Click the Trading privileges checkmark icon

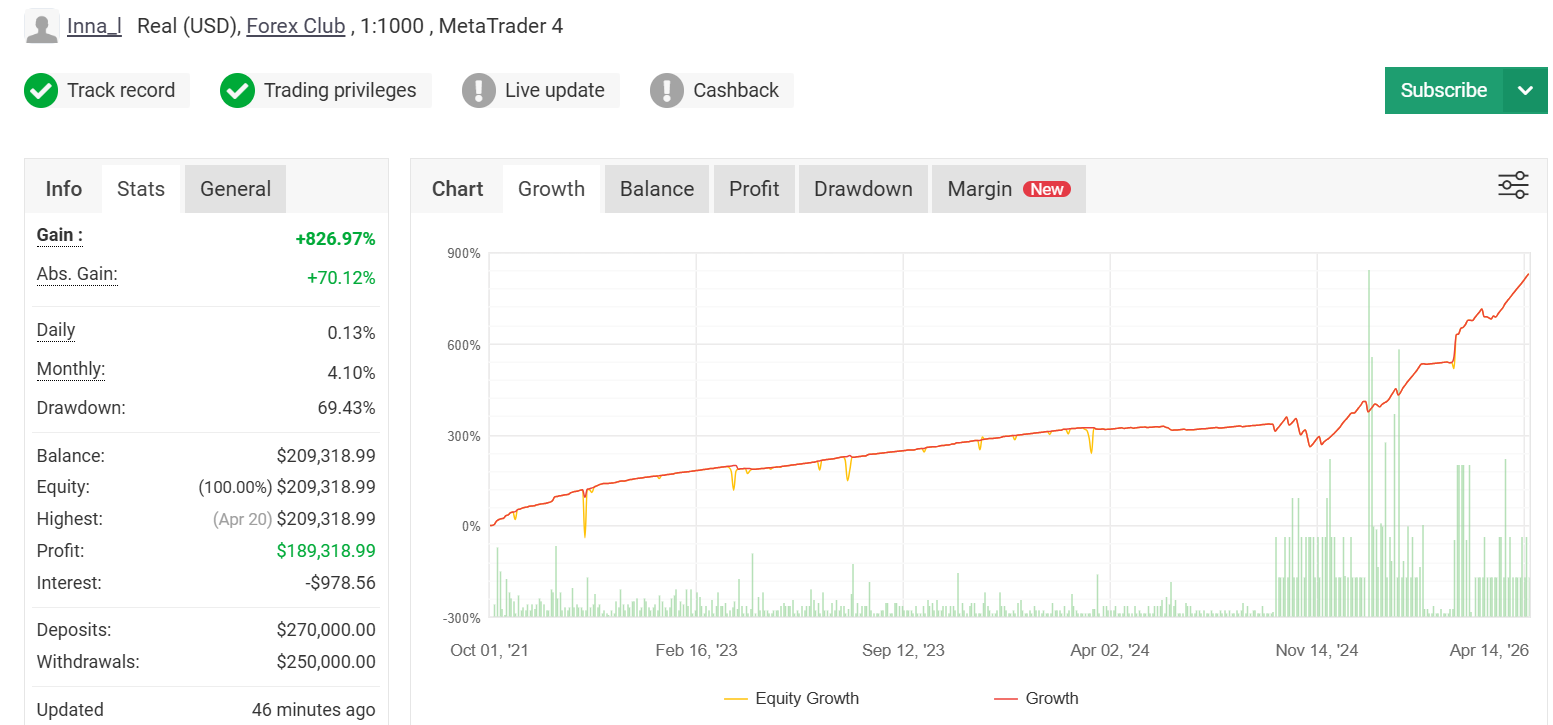(237, 91)
